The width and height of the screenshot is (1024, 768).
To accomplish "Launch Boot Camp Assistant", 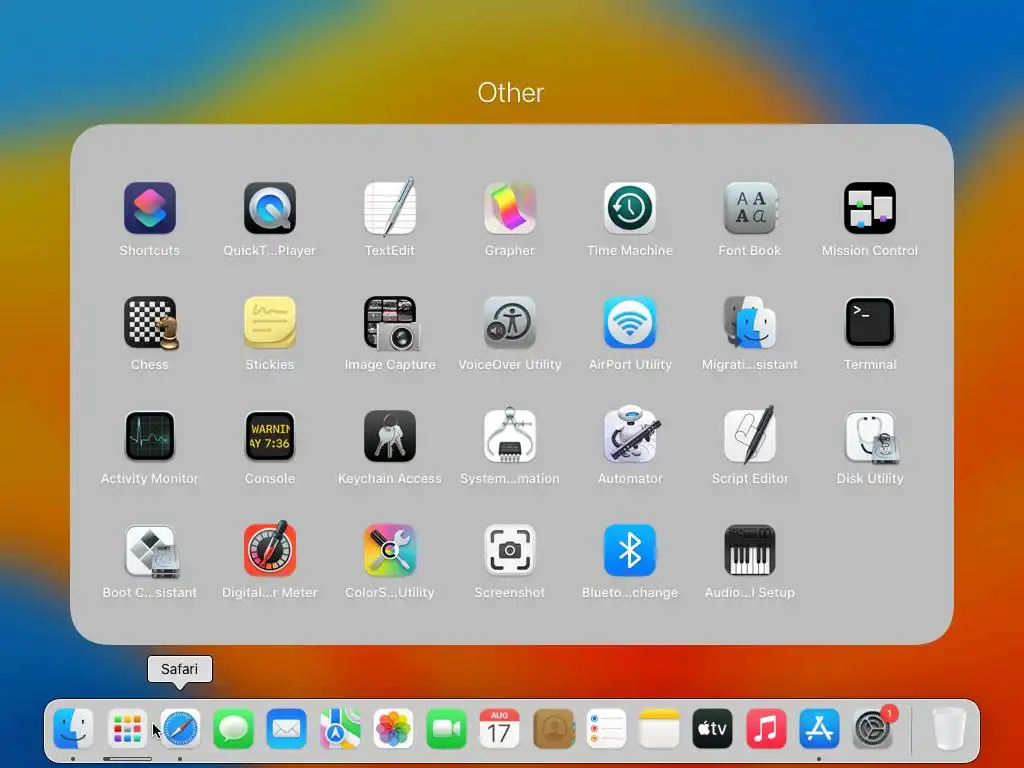I will coord(152,551).
